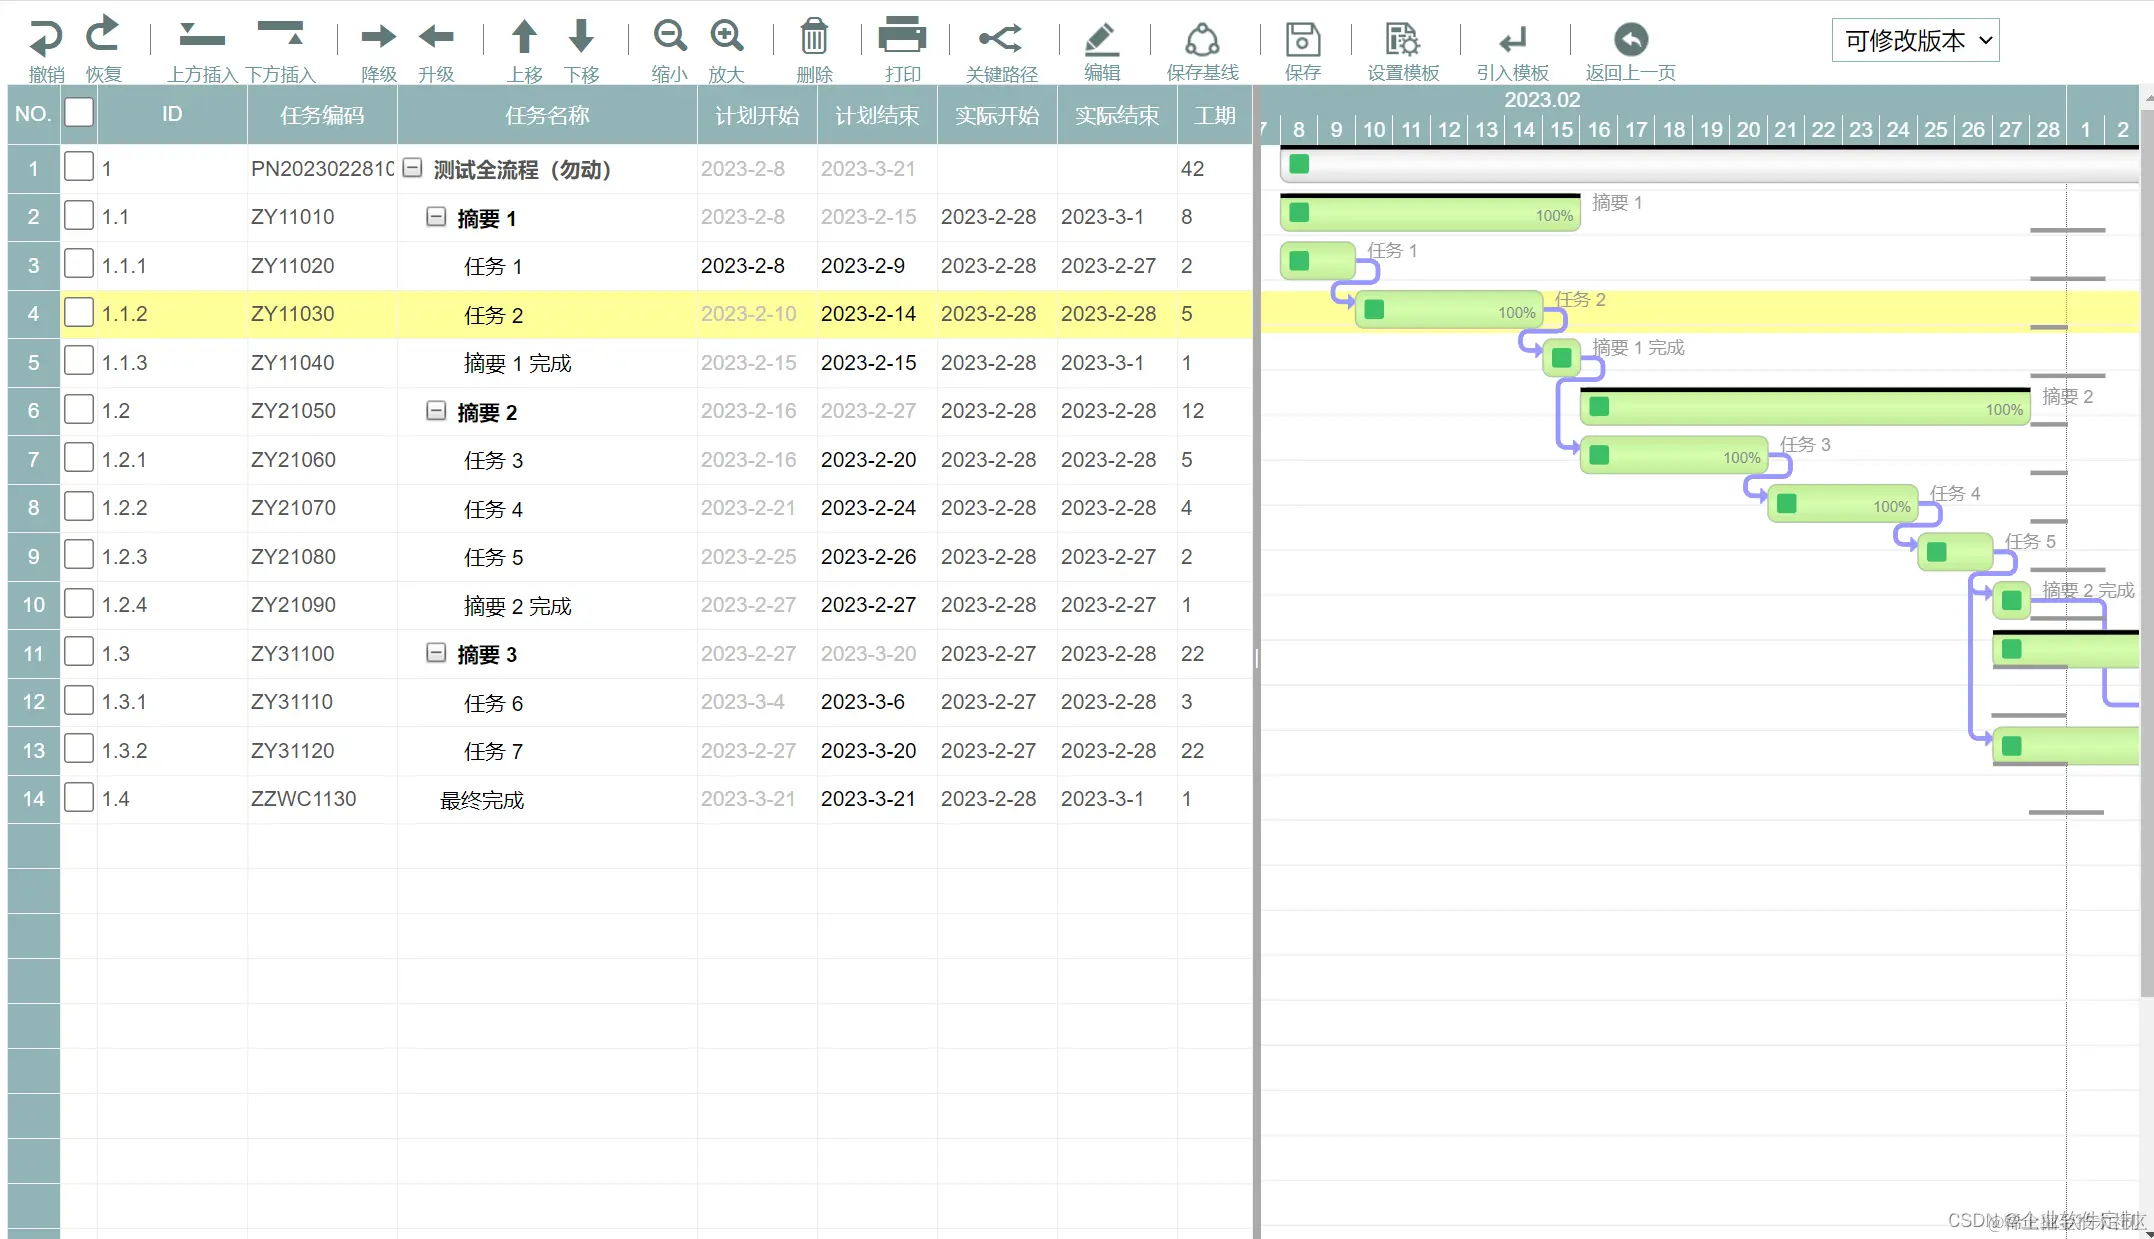Demote the task with 降级 arrow
Viewport: 2154px width, 1239px height.
pyautogui.click(x=379, y=37)
